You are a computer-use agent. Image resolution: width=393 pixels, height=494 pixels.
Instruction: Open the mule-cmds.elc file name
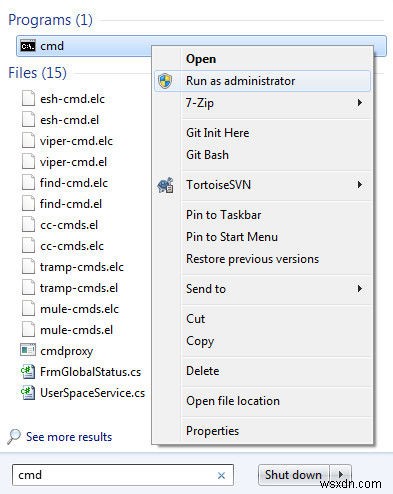(79, 309)
